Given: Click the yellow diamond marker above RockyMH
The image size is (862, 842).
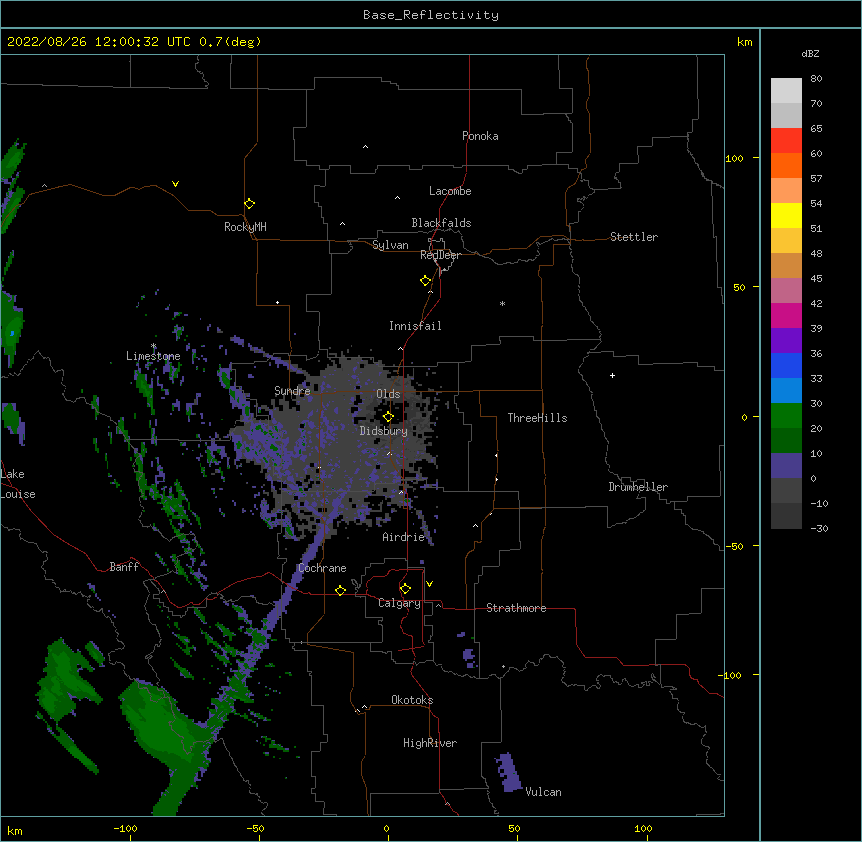Looking at the screenshot, I should pos(249,204).
